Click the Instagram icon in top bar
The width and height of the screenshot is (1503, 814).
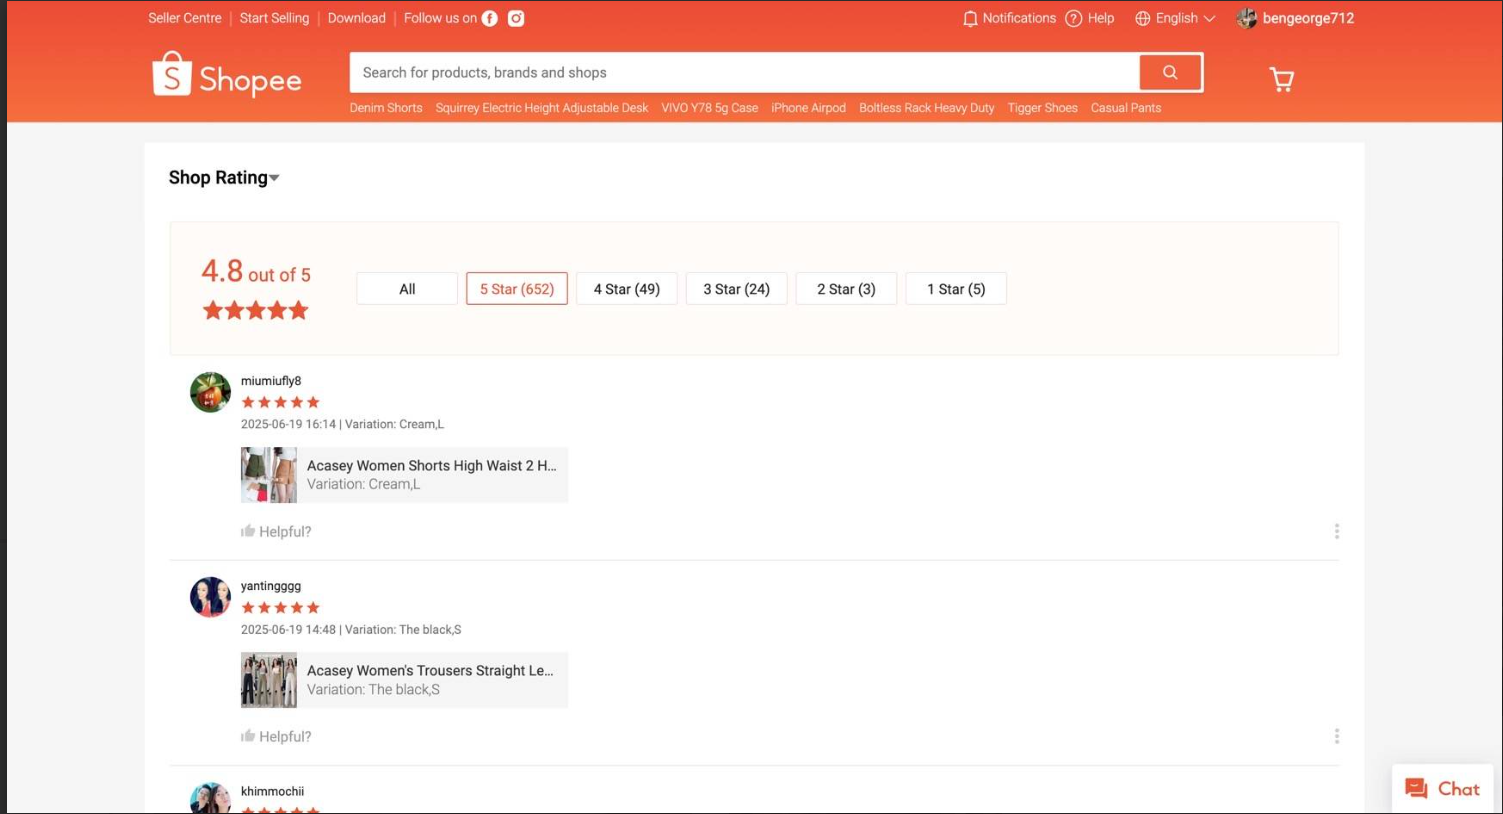[x=516, y=18]
